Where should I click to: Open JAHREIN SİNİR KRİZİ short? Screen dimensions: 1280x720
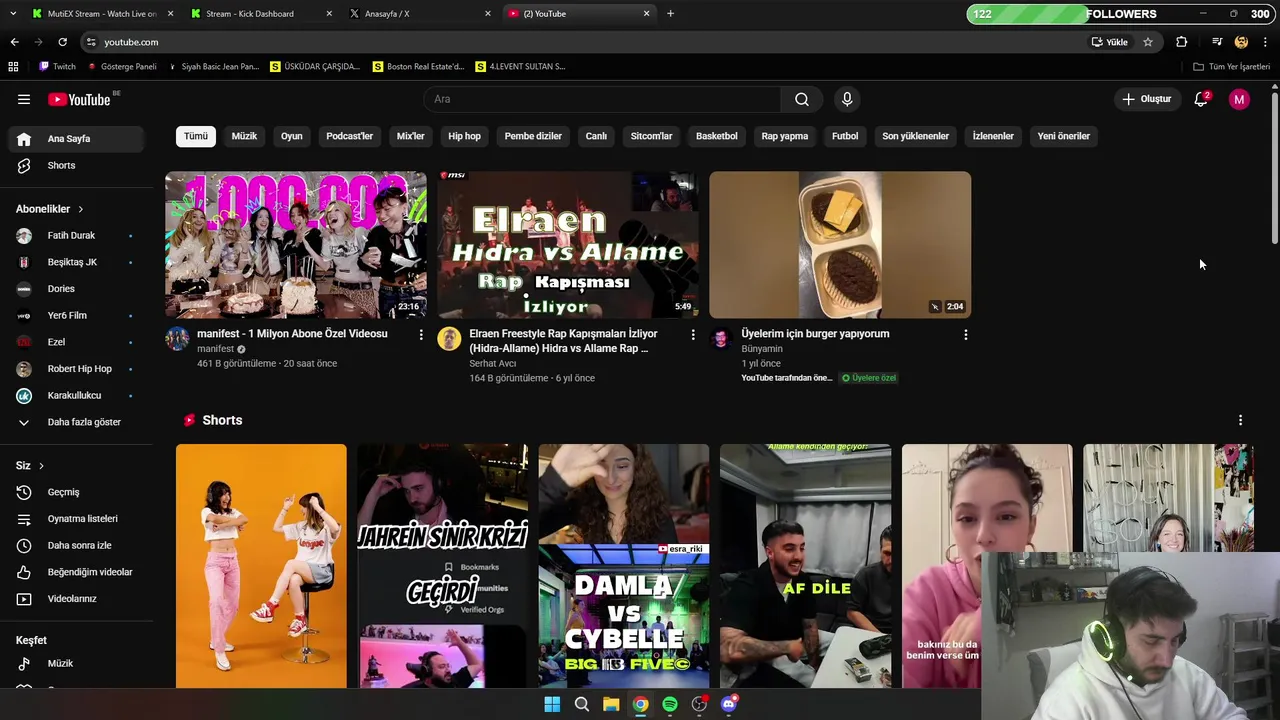click(x=443, y=566)
